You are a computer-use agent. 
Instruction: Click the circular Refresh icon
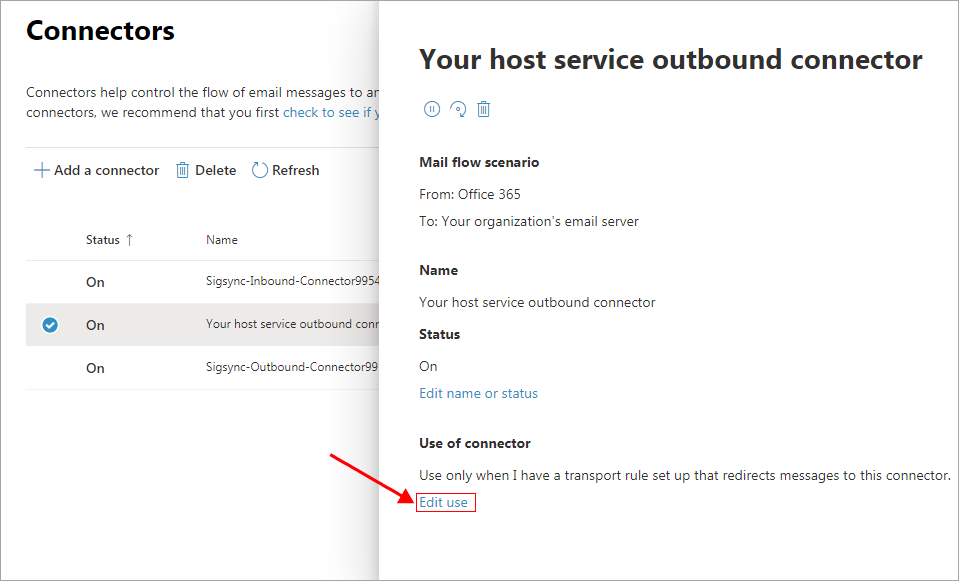260,170
